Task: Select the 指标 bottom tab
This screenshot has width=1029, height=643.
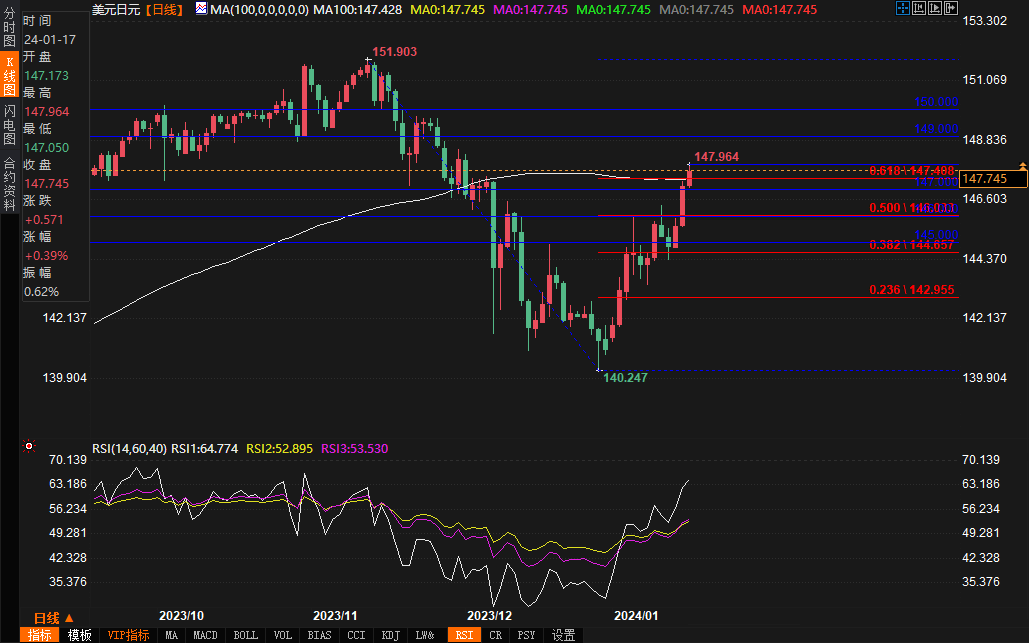Action: pos(39,634)
